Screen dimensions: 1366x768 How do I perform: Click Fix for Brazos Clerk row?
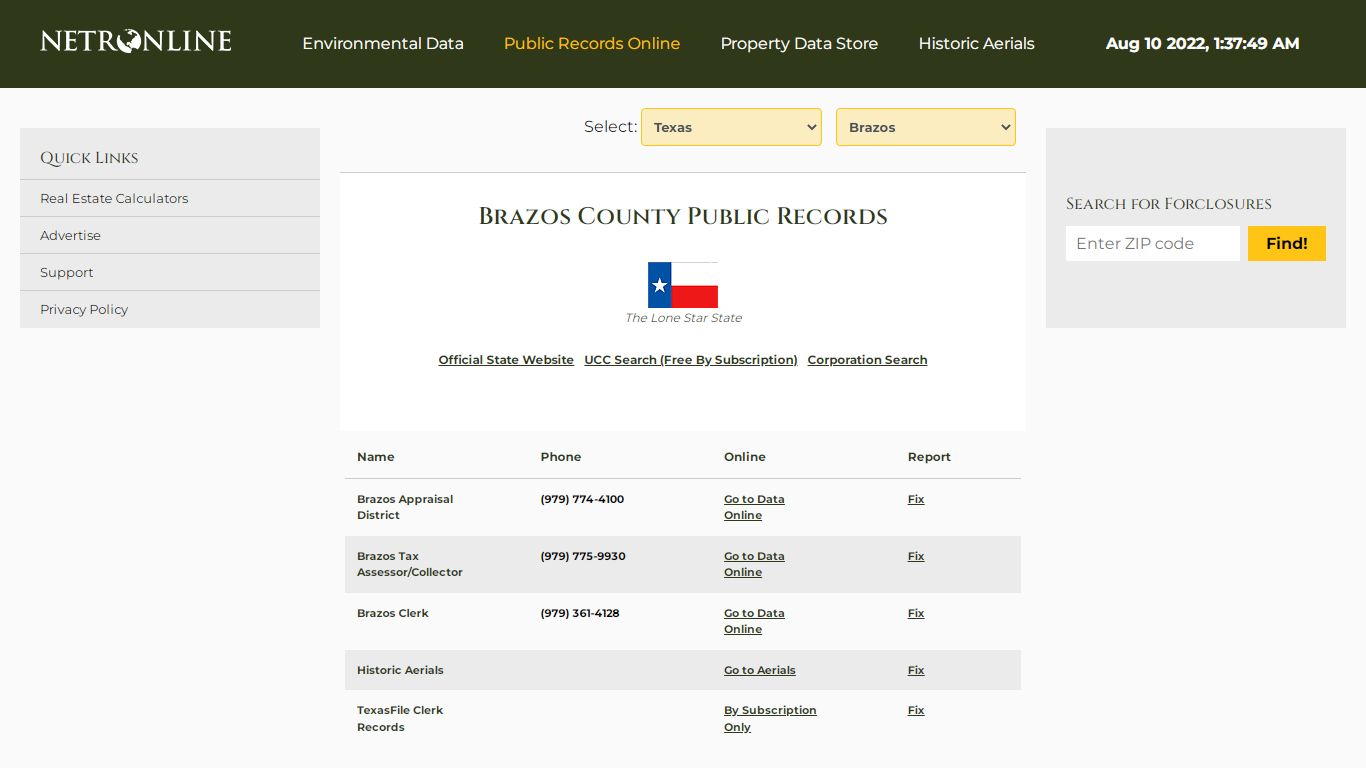[x=916, y=613]
